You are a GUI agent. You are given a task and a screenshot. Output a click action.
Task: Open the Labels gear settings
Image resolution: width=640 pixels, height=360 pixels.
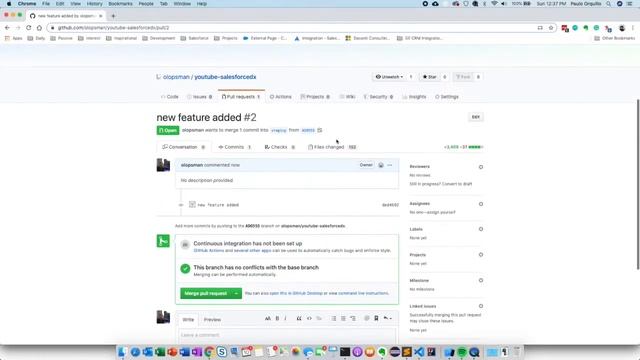pyautogui.click(x=481, y=229)
